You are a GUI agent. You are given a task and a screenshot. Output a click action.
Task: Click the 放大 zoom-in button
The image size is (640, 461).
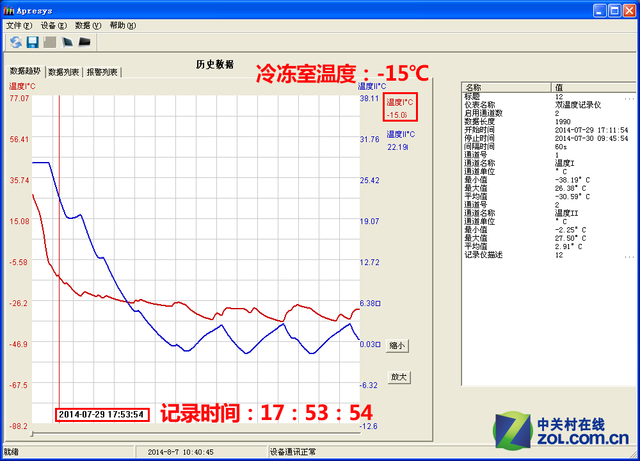tap(399, 377)
